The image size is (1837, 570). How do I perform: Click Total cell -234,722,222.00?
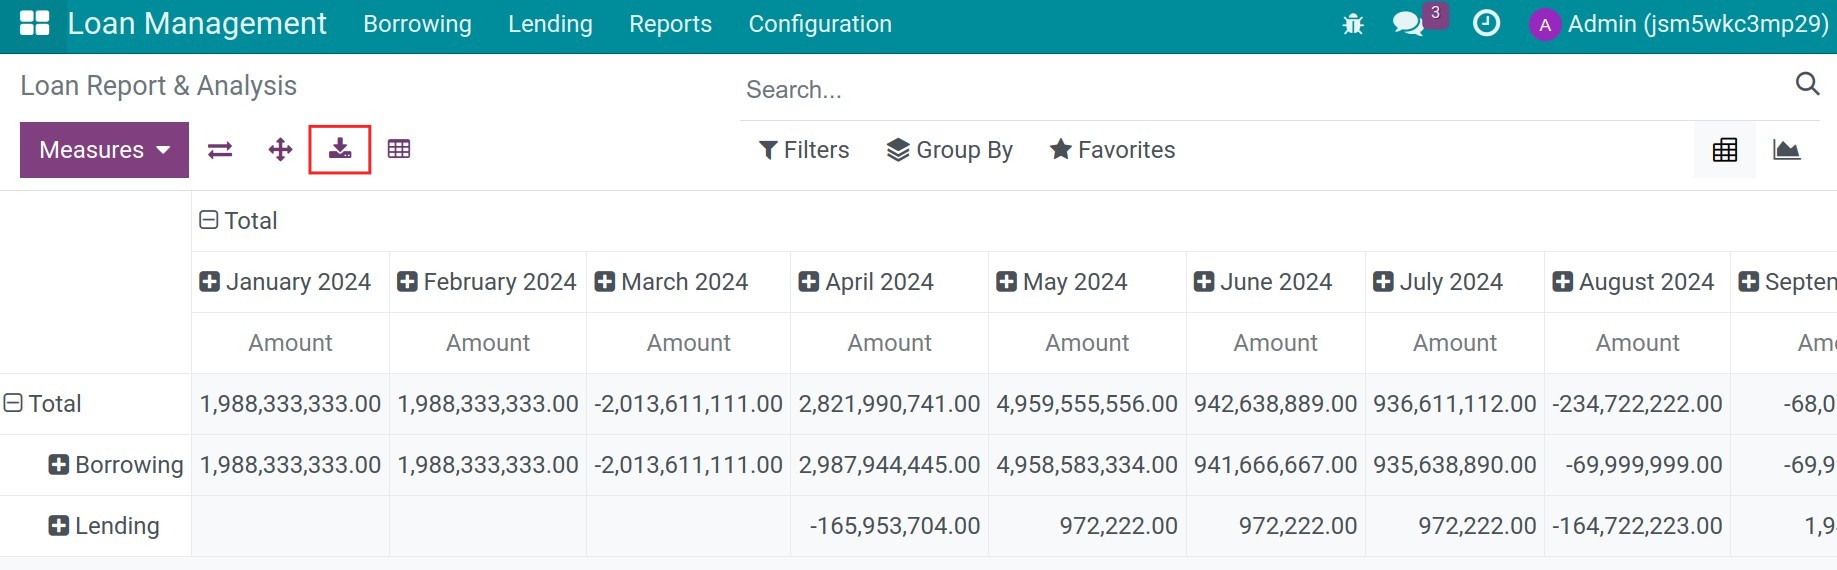1637,404
